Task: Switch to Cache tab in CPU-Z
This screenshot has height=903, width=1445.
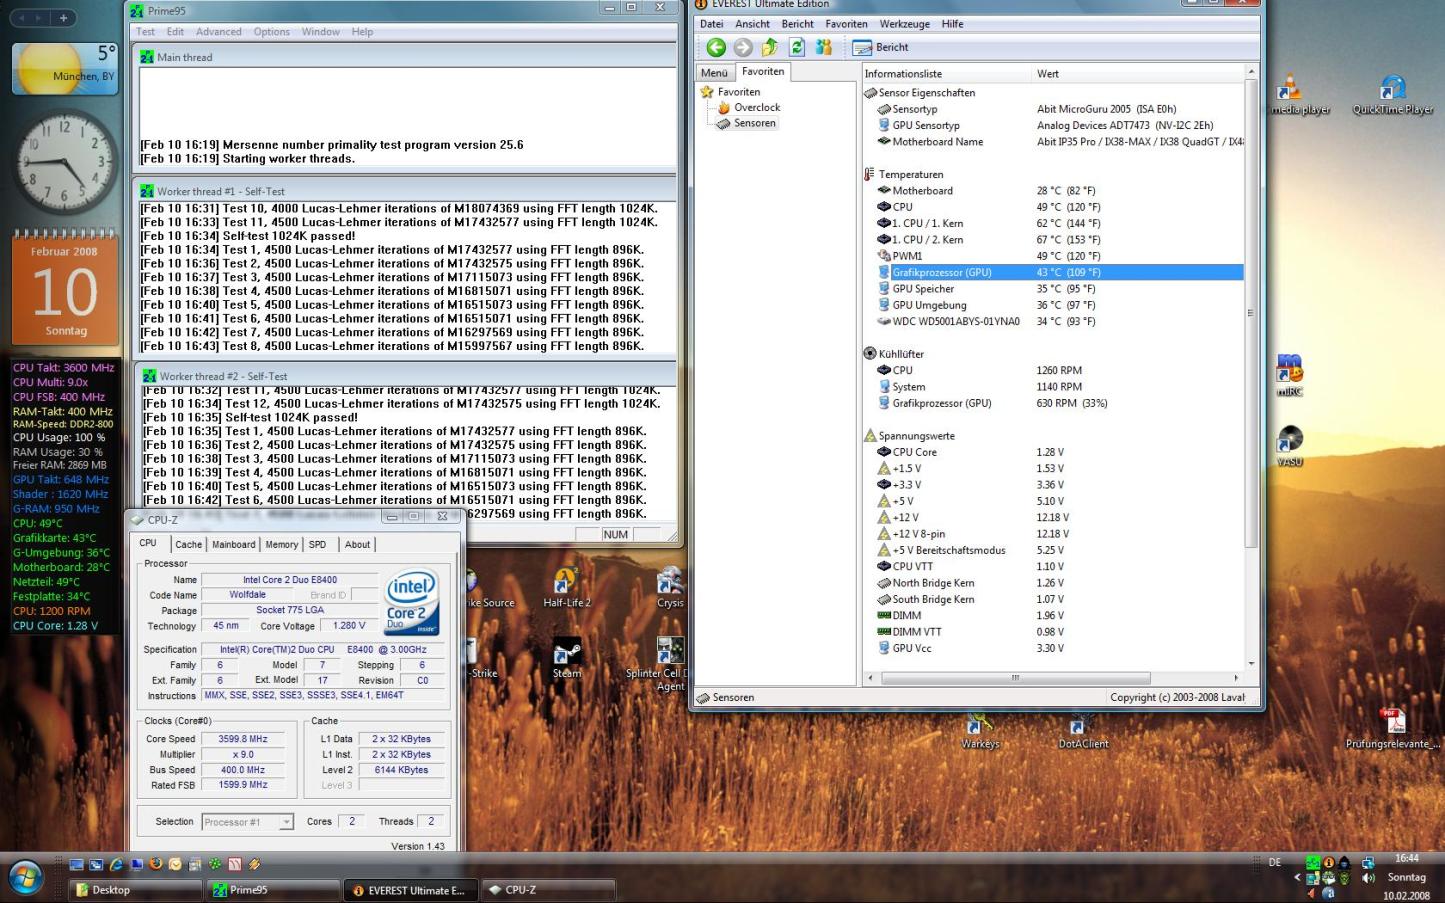Action: 188,544
